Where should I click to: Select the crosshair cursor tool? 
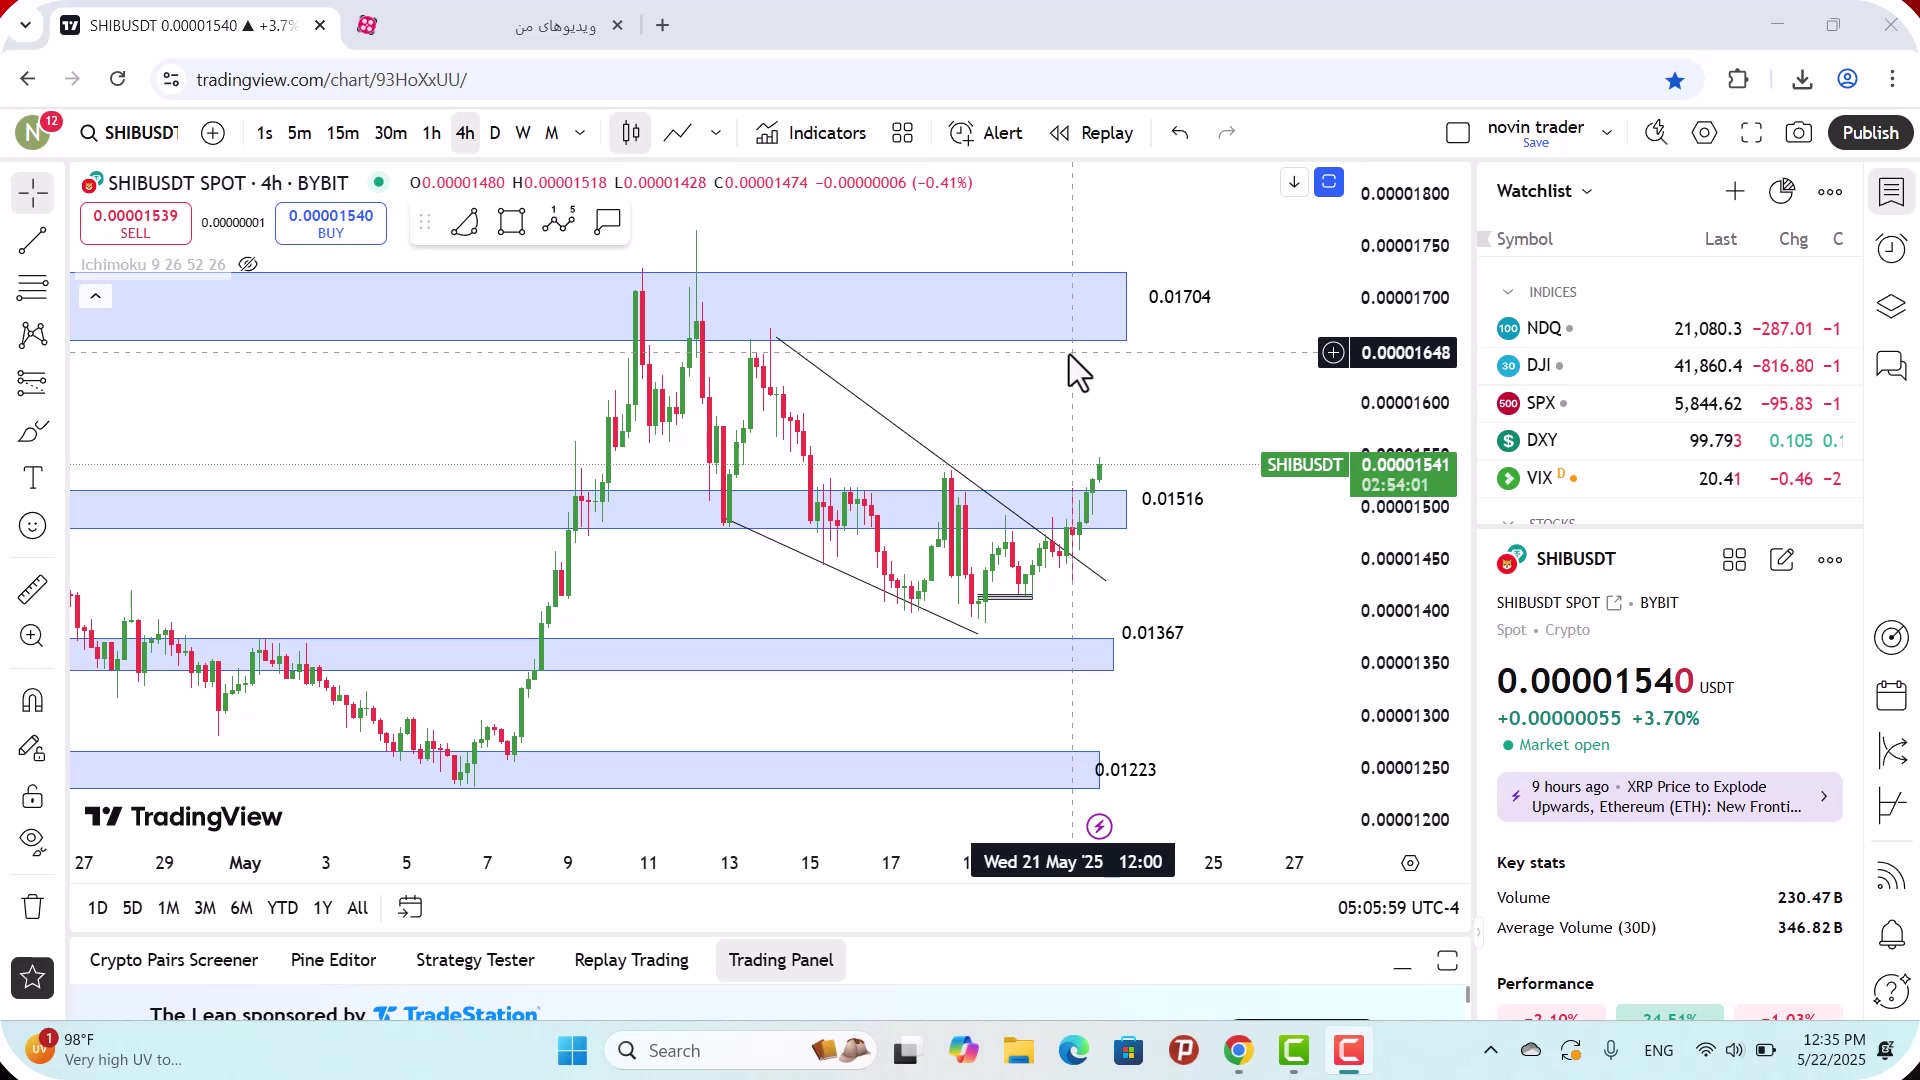[32, 193]
